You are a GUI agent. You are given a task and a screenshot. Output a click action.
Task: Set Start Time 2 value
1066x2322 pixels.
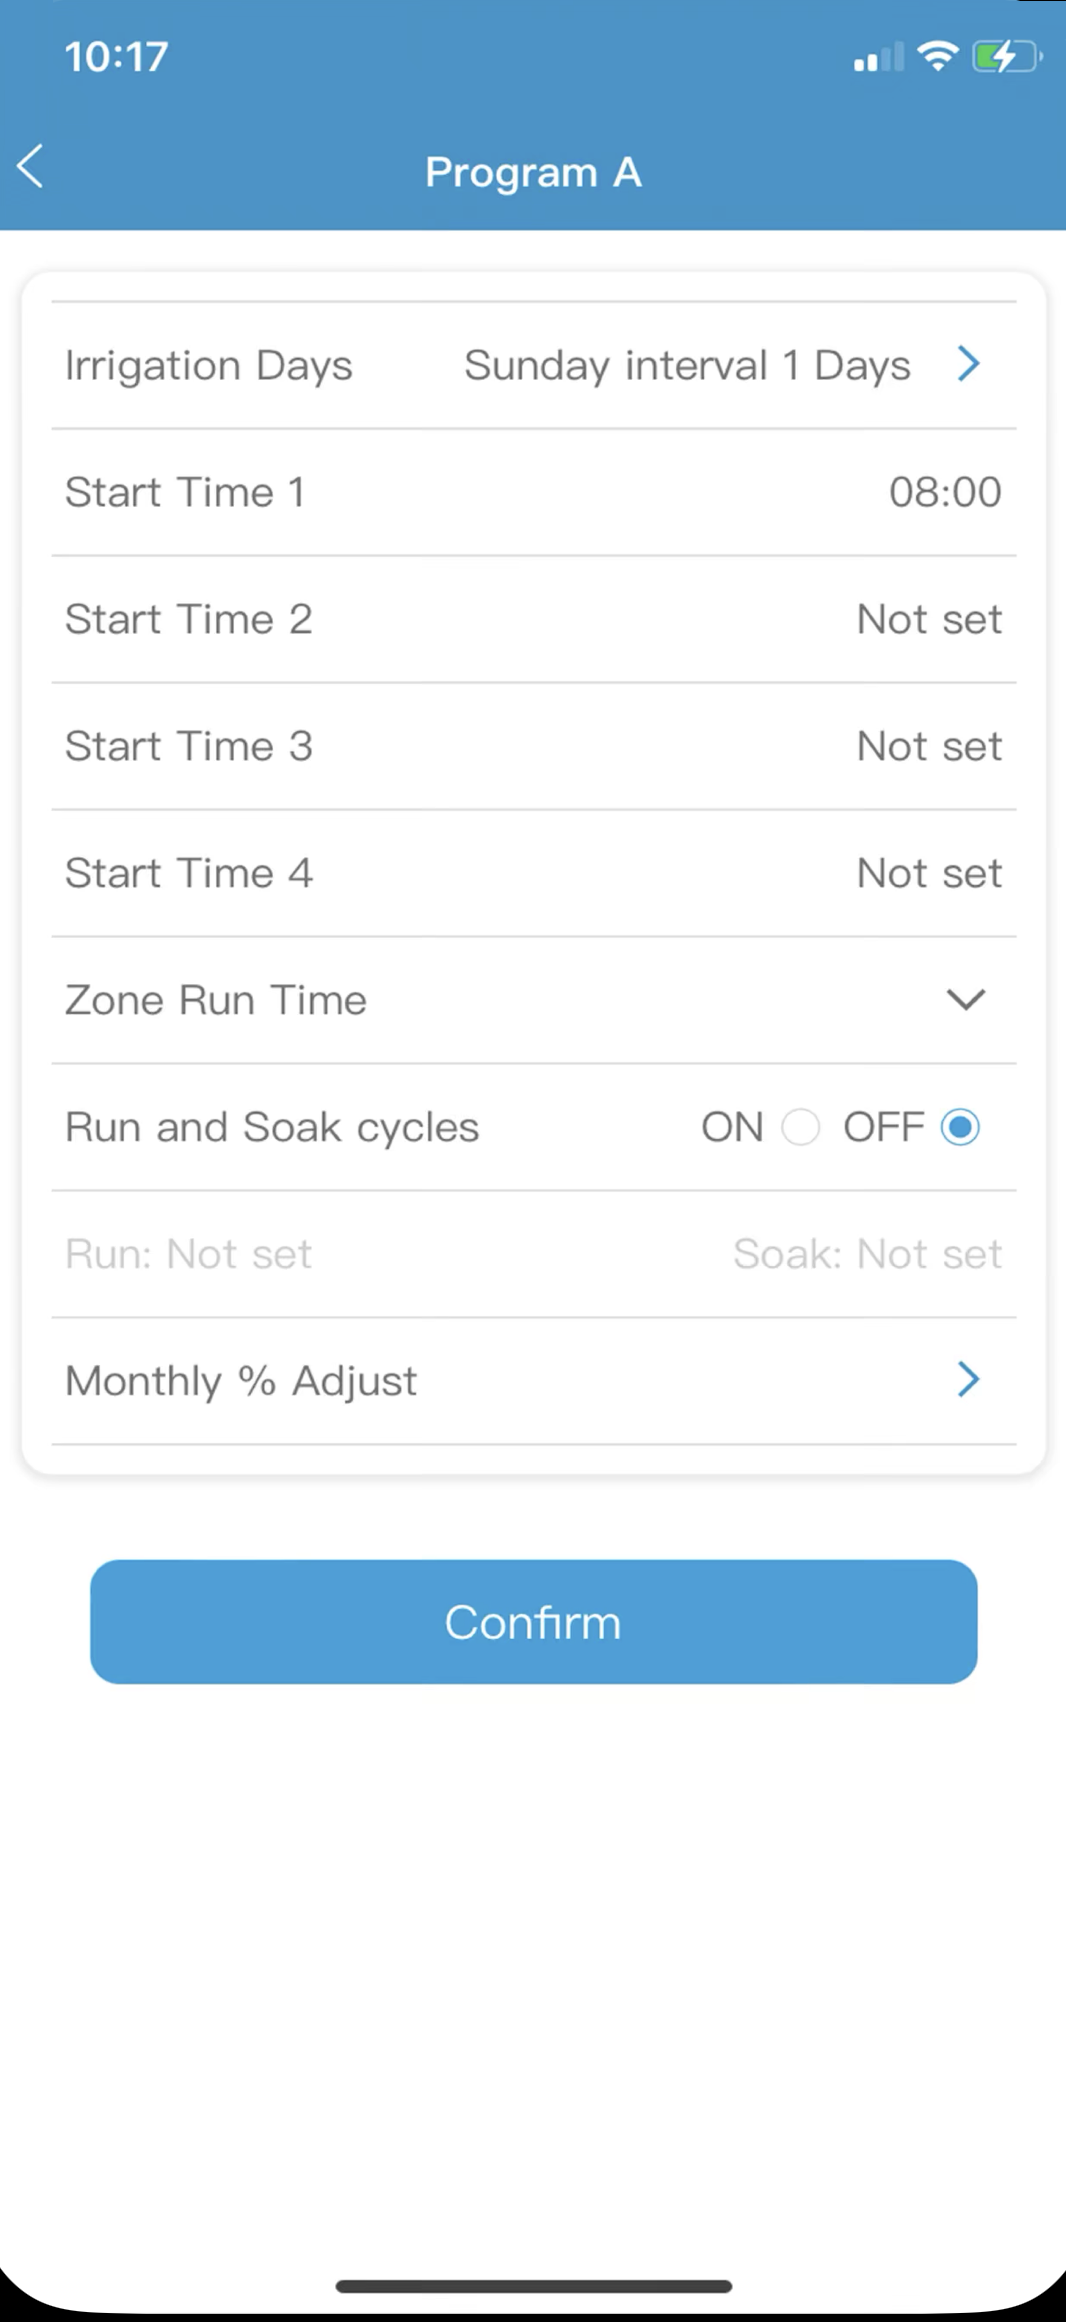pyautogui.click(x=928, y=619)
